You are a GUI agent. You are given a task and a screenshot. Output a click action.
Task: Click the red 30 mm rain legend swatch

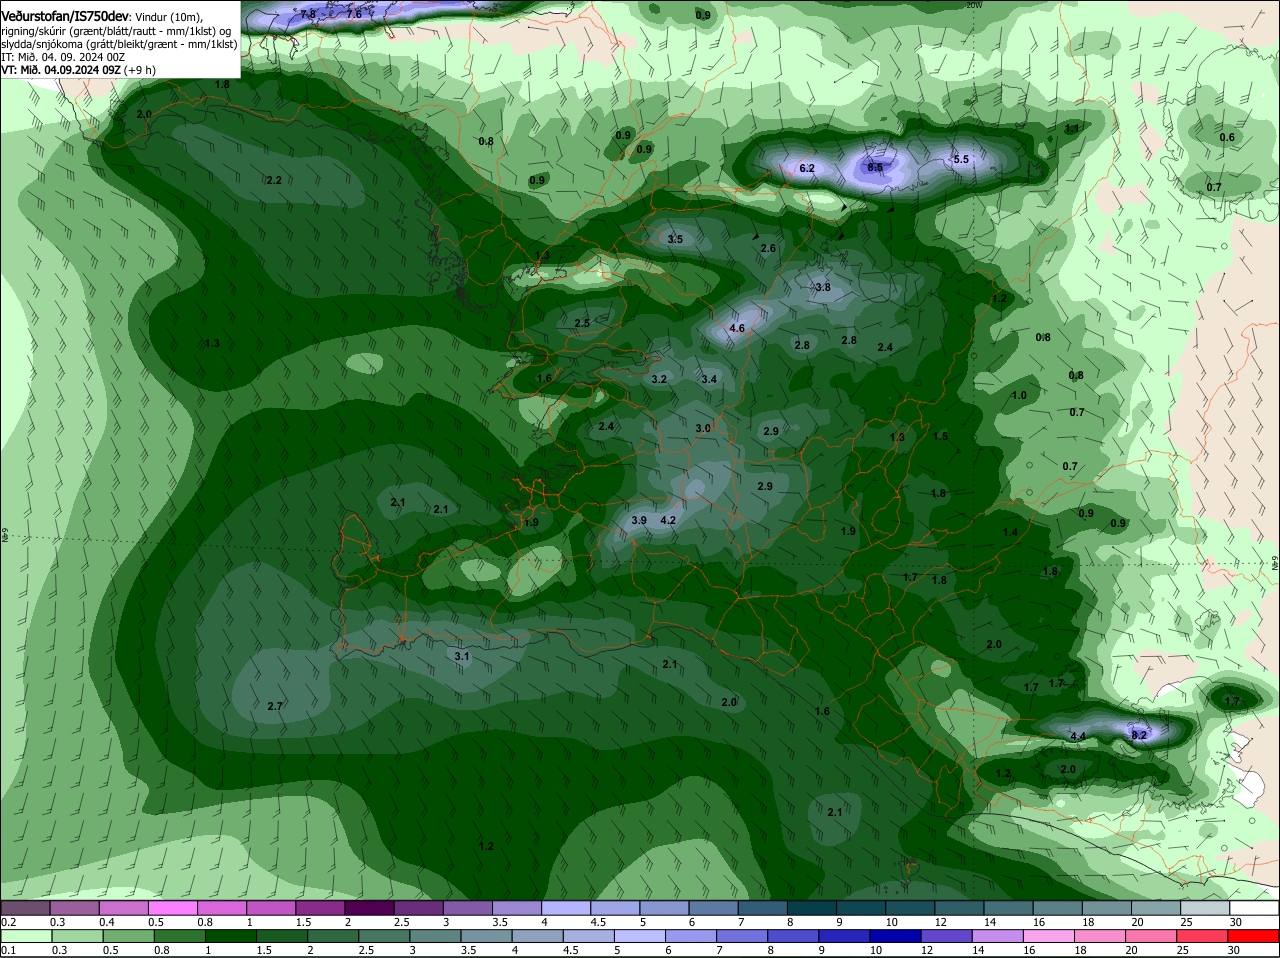pyautogui.click(x=1255, y=936)
